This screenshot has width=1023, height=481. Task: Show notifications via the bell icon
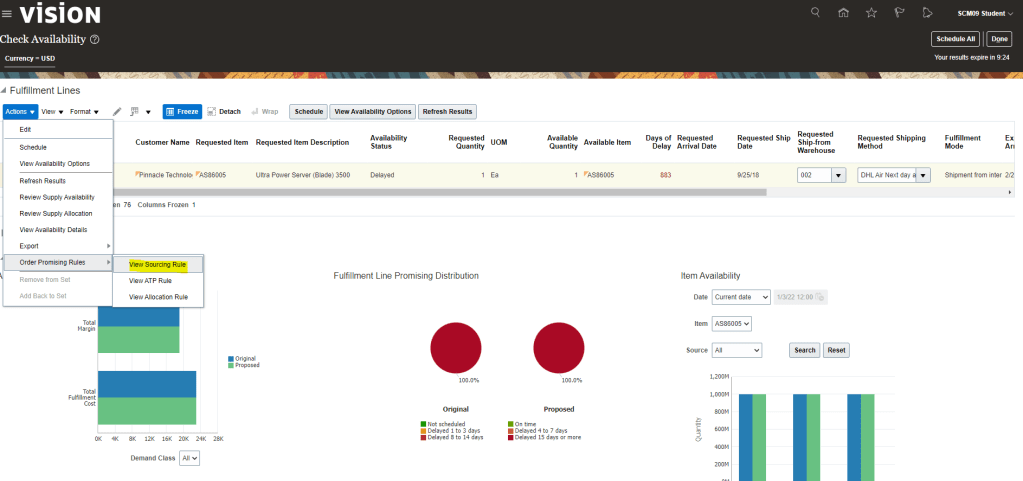point(927,13)
